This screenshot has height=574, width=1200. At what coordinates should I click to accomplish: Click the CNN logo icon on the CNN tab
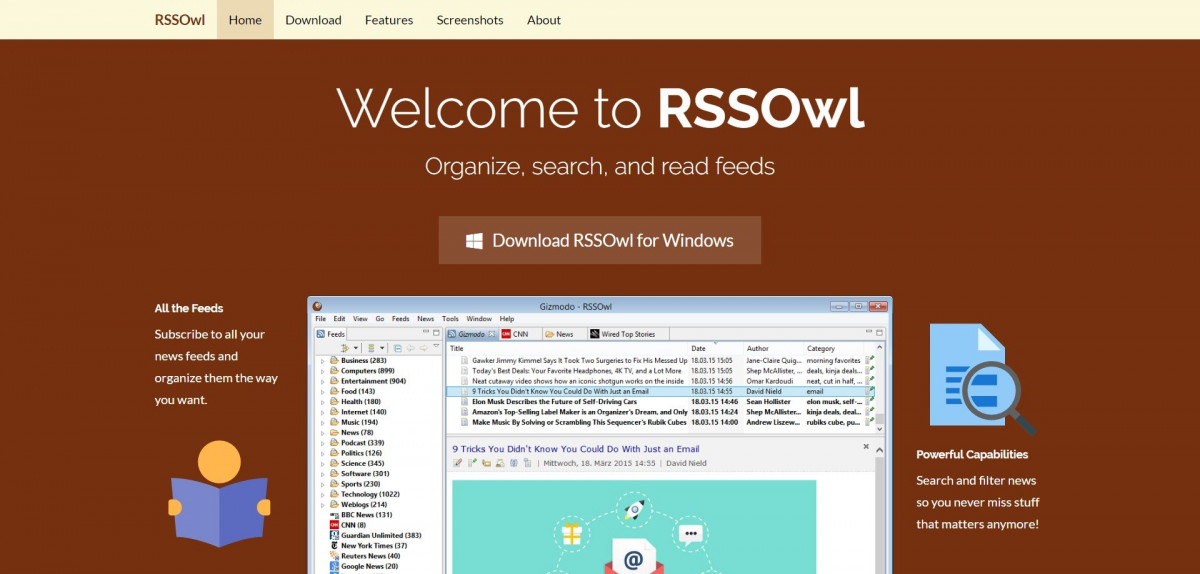(x=506, y=334)
